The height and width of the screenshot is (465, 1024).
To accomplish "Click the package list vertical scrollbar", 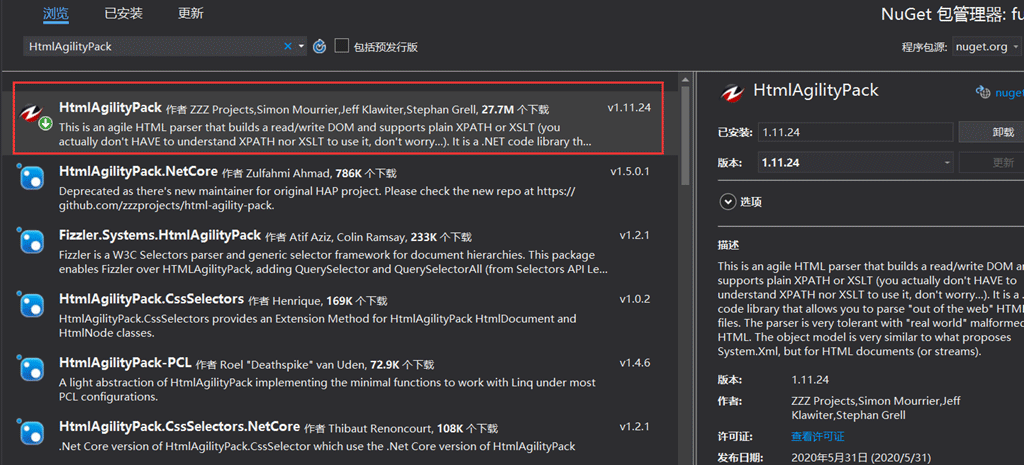I will pyautogui.click(x=685, y=140).
